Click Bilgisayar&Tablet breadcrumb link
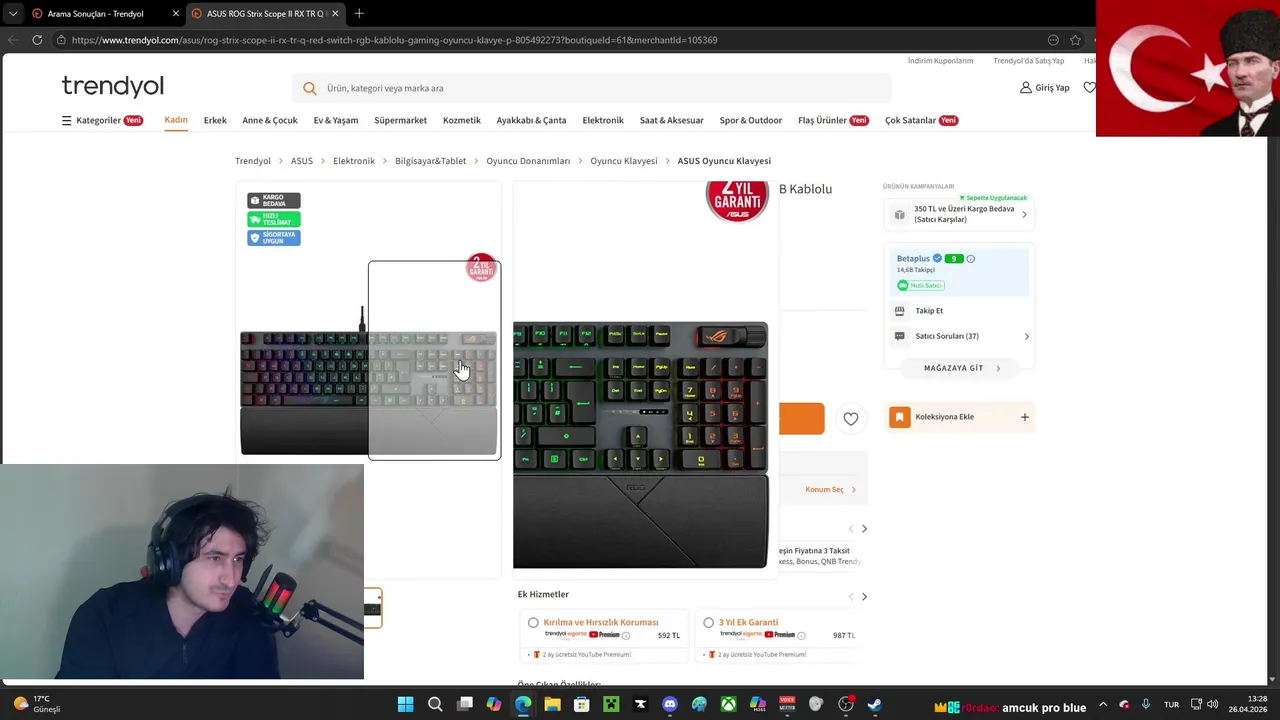 [430, 161]
